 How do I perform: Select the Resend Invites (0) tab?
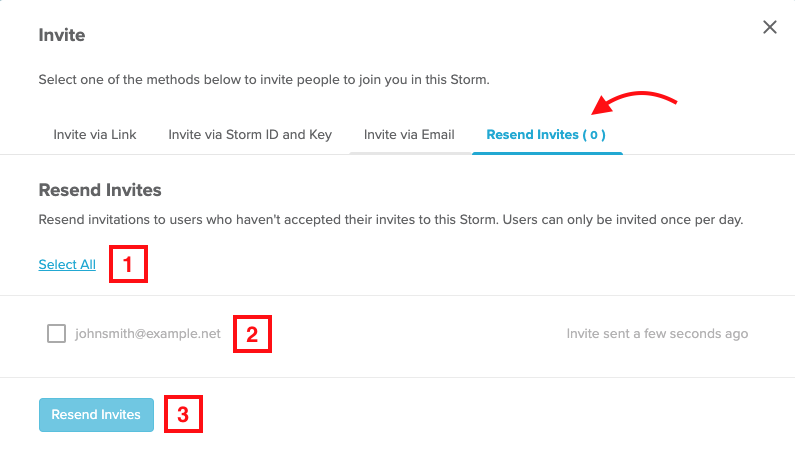click(x=546, y=135)
